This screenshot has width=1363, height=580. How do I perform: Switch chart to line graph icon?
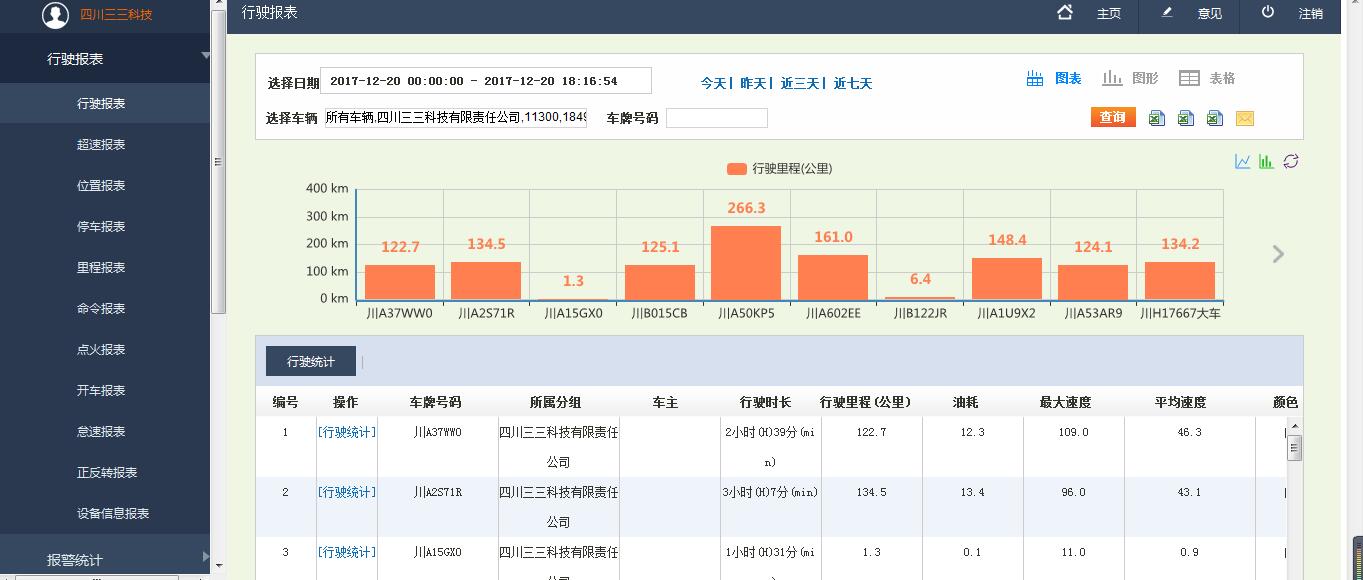tap(1243, 161)
